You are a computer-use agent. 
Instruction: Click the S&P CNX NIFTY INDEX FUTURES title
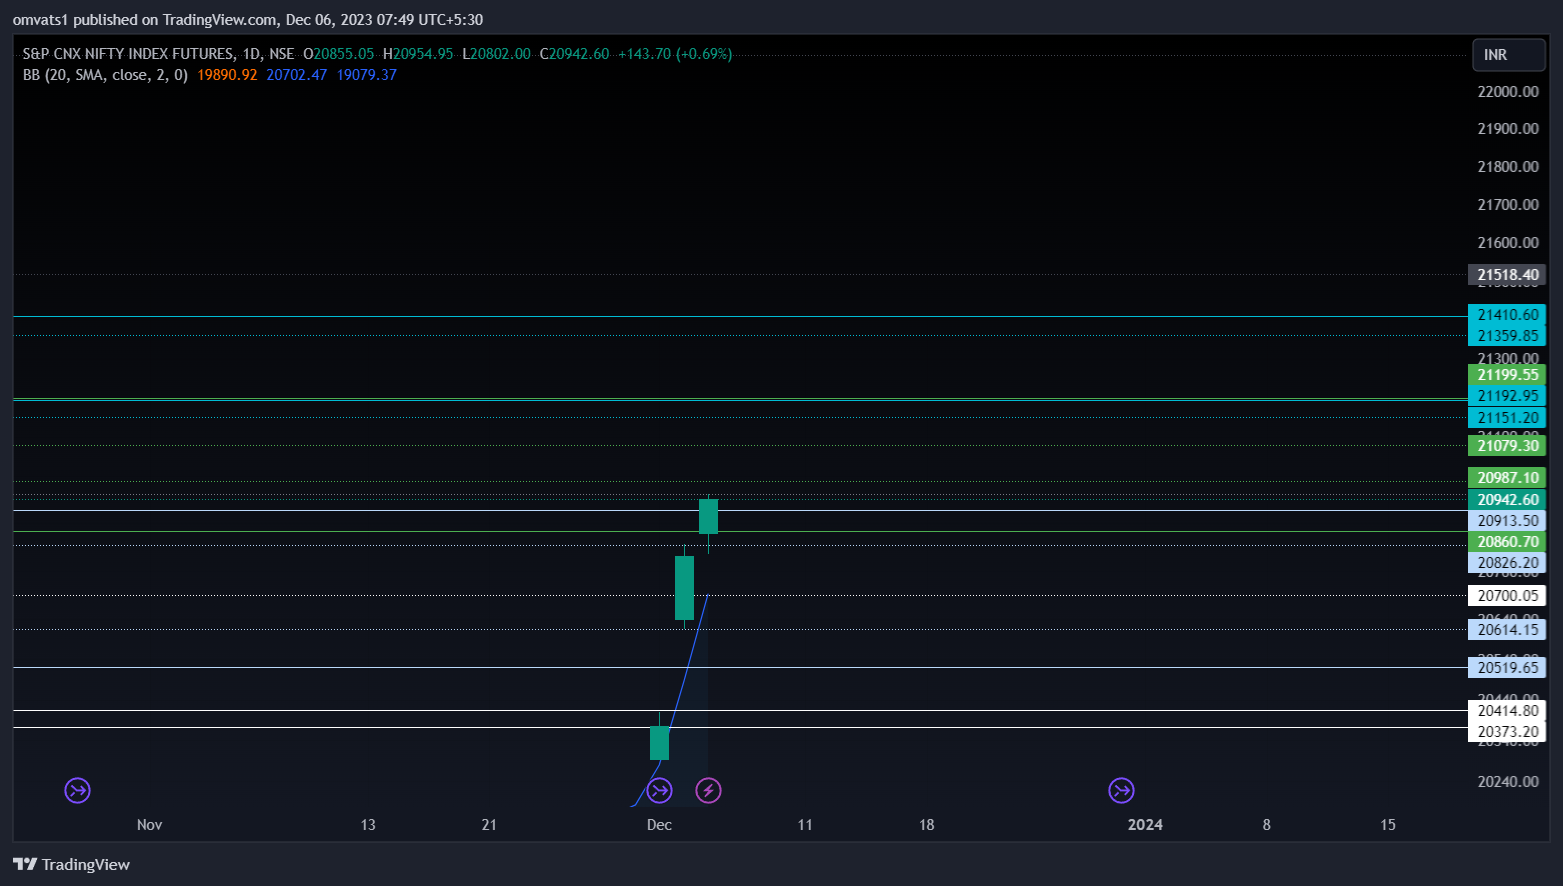(x=129, y=54)
